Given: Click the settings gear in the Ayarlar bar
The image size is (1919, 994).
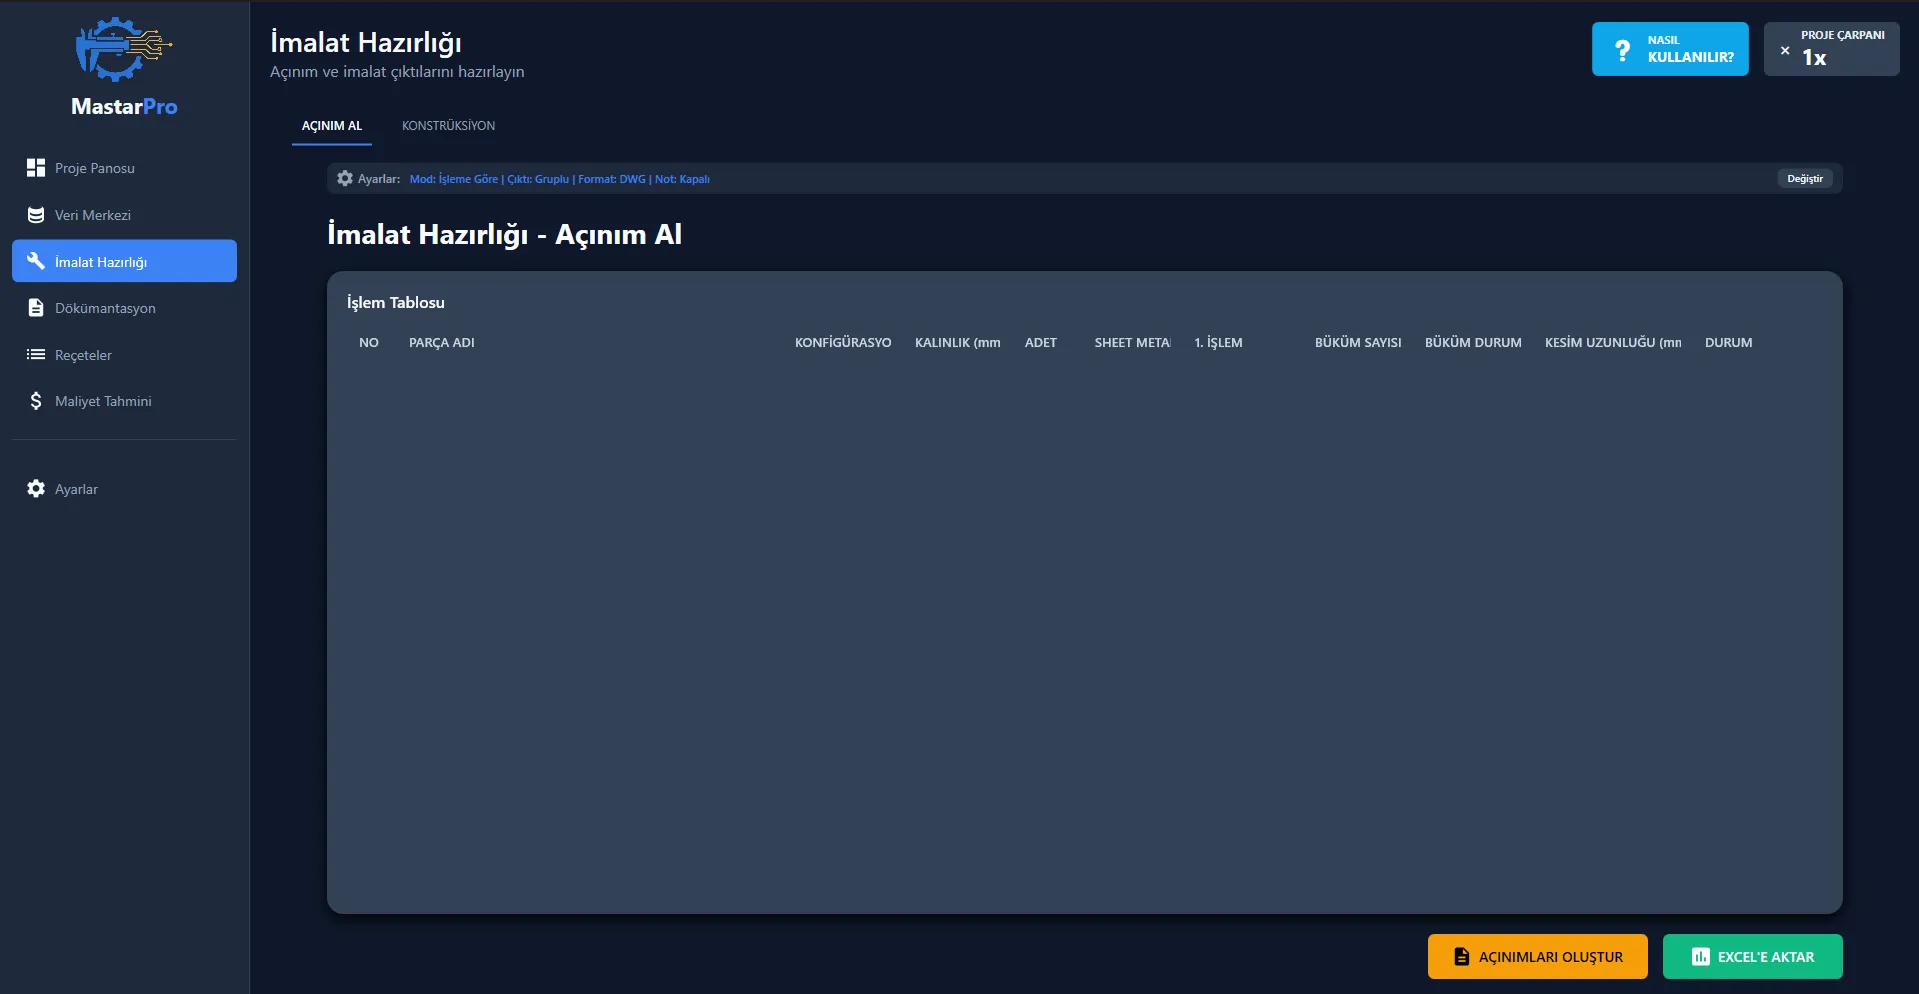Looking at the screenshot, I should pos(345,179).
